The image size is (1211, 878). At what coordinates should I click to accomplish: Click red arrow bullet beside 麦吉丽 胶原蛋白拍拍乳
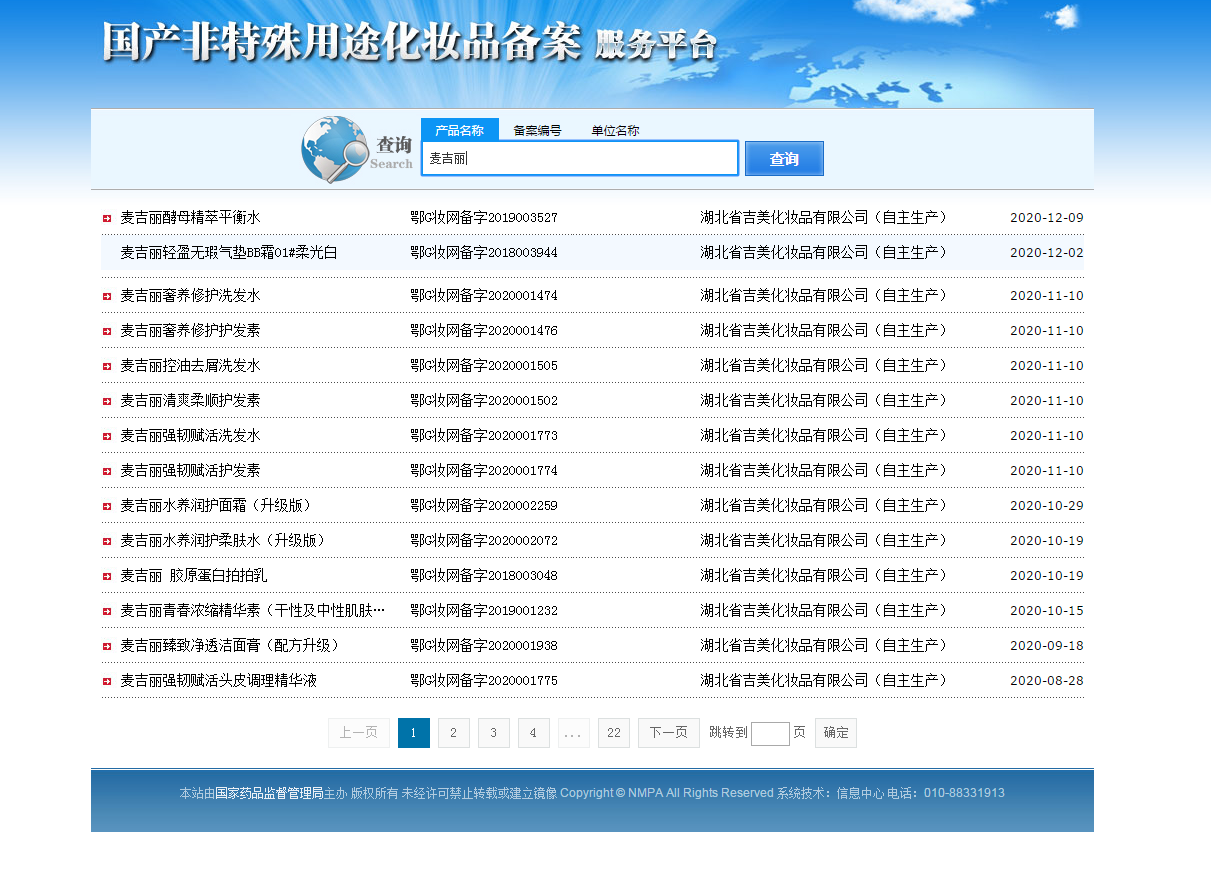coord(107,576)
